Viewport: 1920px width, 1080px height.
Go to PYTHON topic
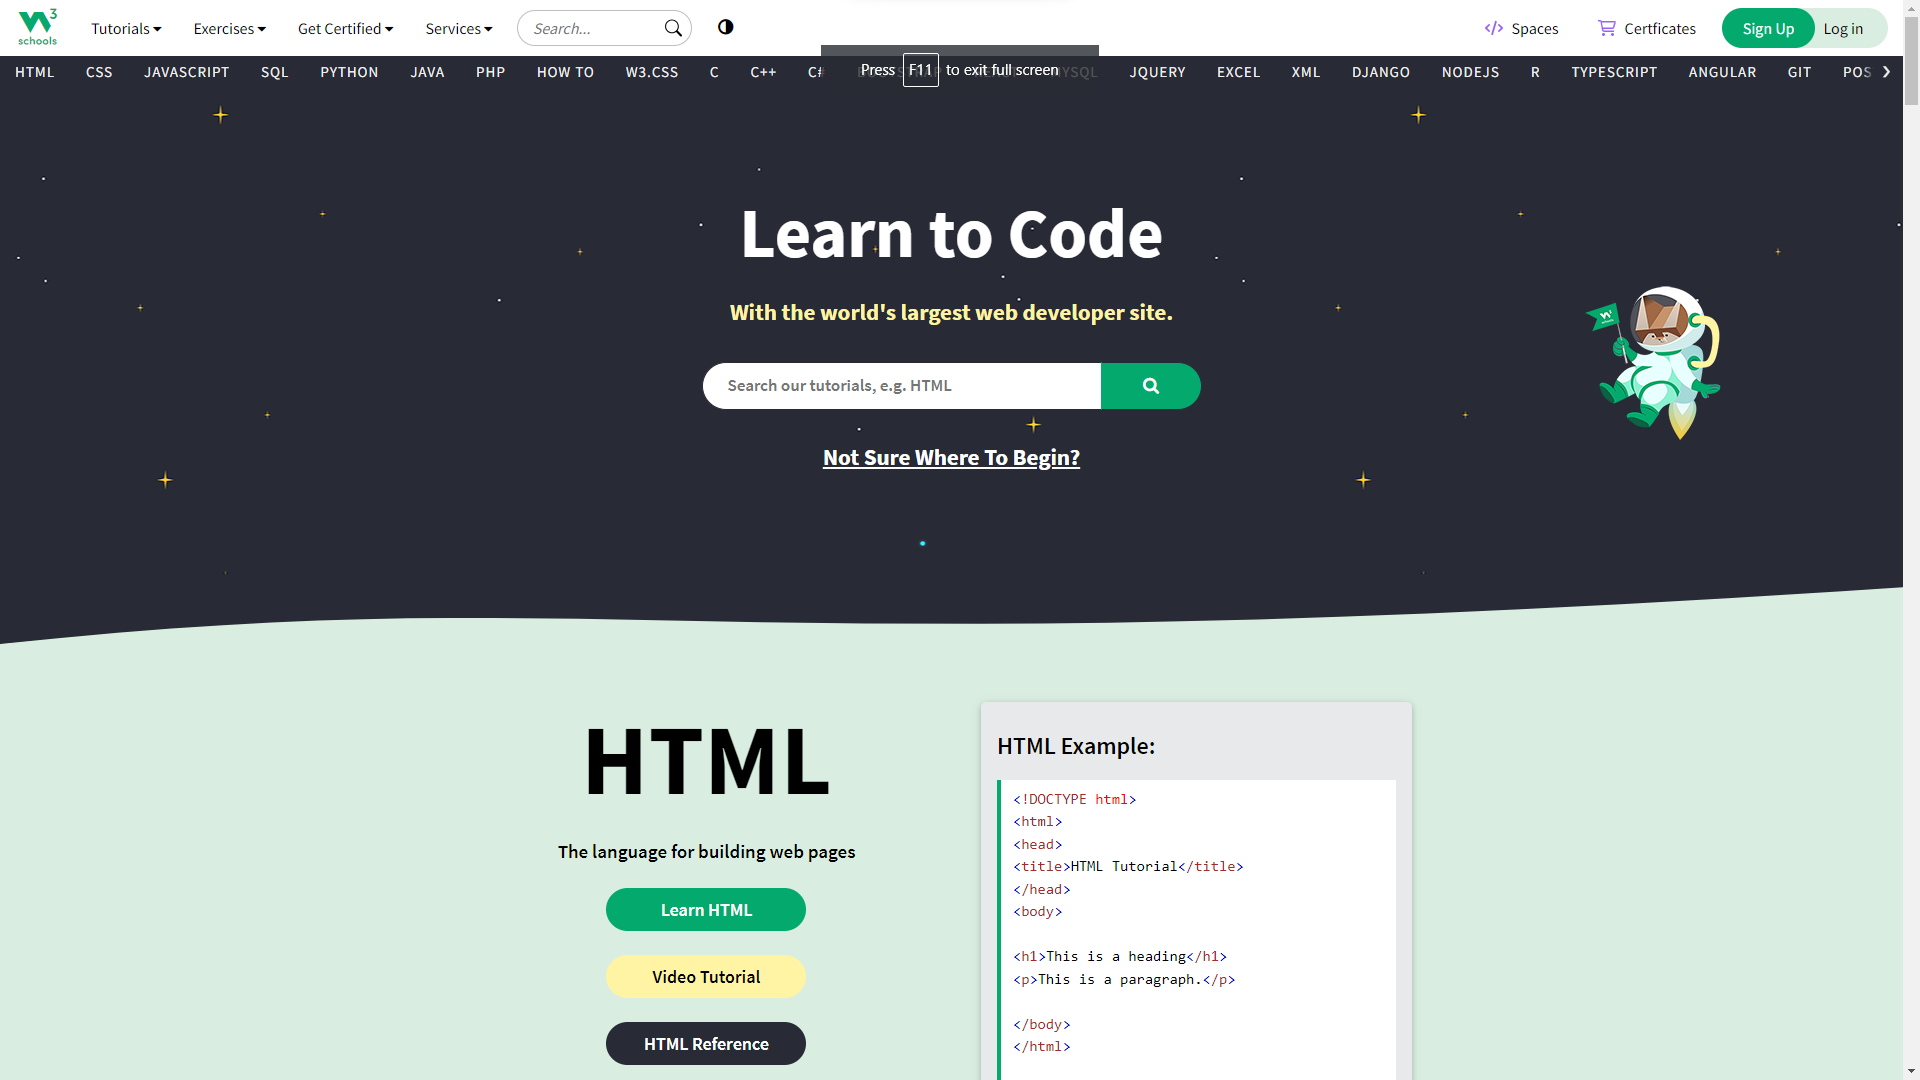349,72
